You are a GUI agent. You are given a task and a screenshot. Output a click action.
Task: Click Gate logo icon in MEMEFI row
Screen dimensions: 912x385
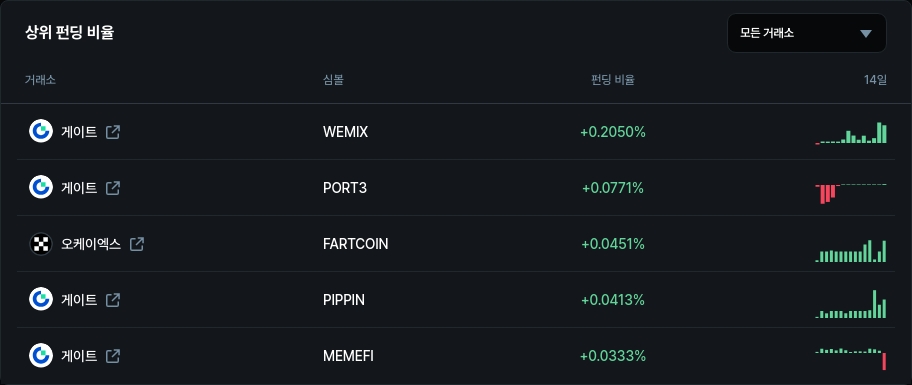tap(41, 355)
